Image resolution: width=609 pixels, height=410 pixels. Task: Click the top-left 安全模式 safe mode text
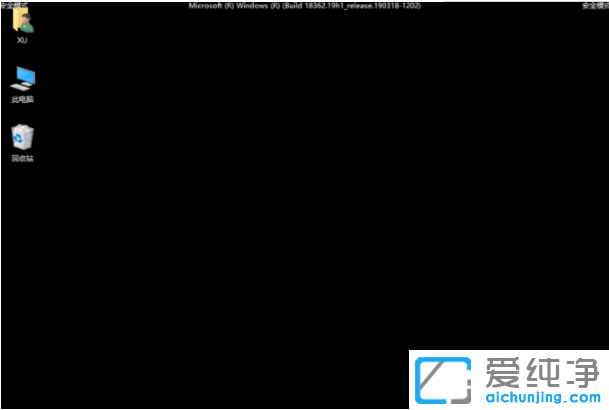pyautogui.click(x=13, y=5)
